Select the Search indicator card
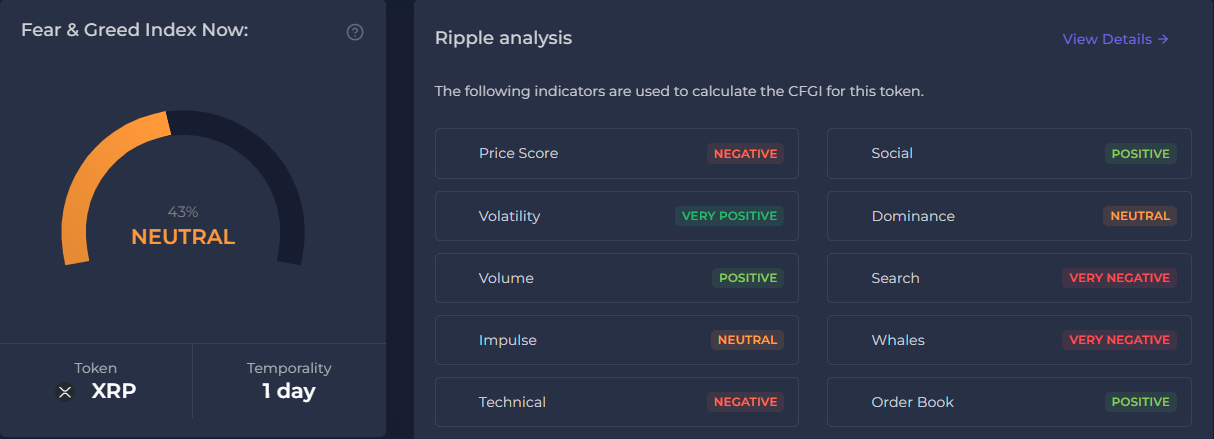The height and width of the screenshot is (439, 1214). [1008, 278]
